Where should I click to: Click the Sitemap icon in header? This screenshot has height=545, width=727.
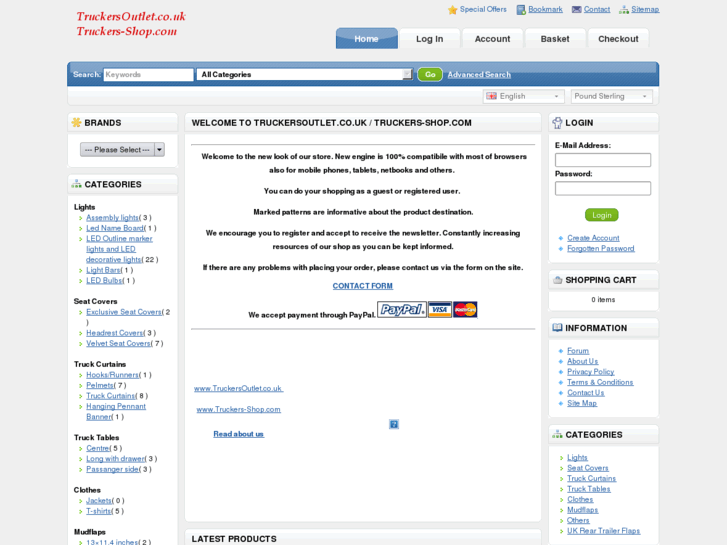tap(624, 10)
